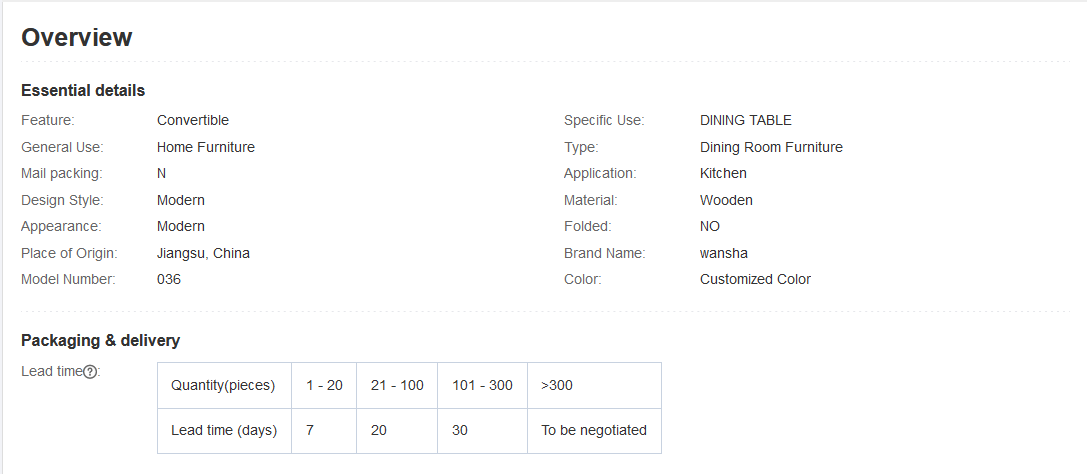The width and height of the screenshot is (1087, 474).
Task: Click the Wooden material value
Action: (726, 200)
